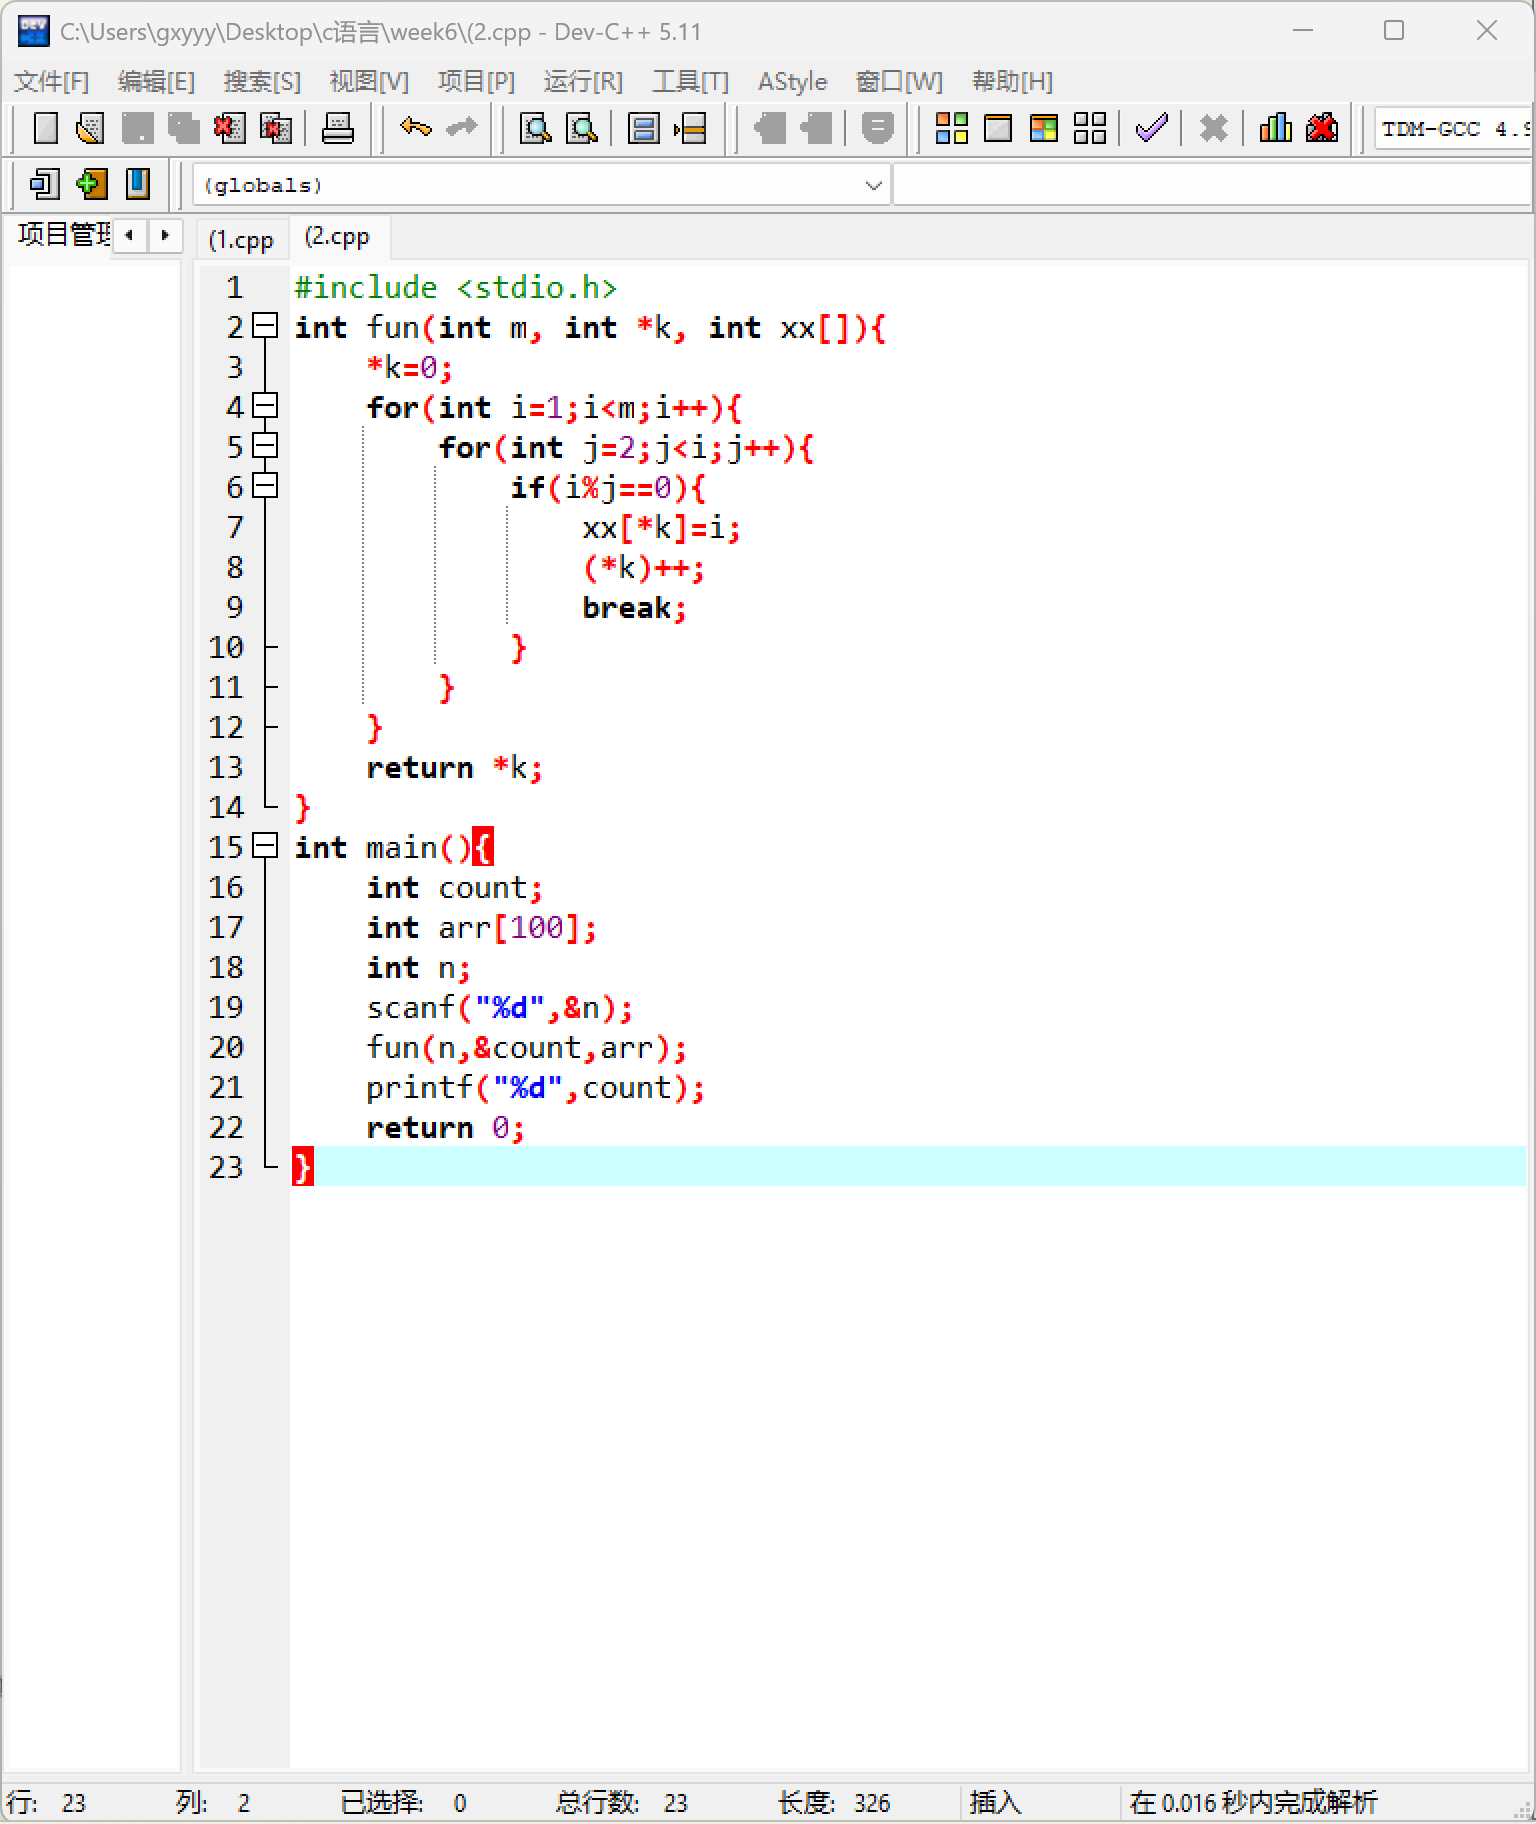Click the Close All files icon
1536x1824 pixels.
(x=275, y=128)
